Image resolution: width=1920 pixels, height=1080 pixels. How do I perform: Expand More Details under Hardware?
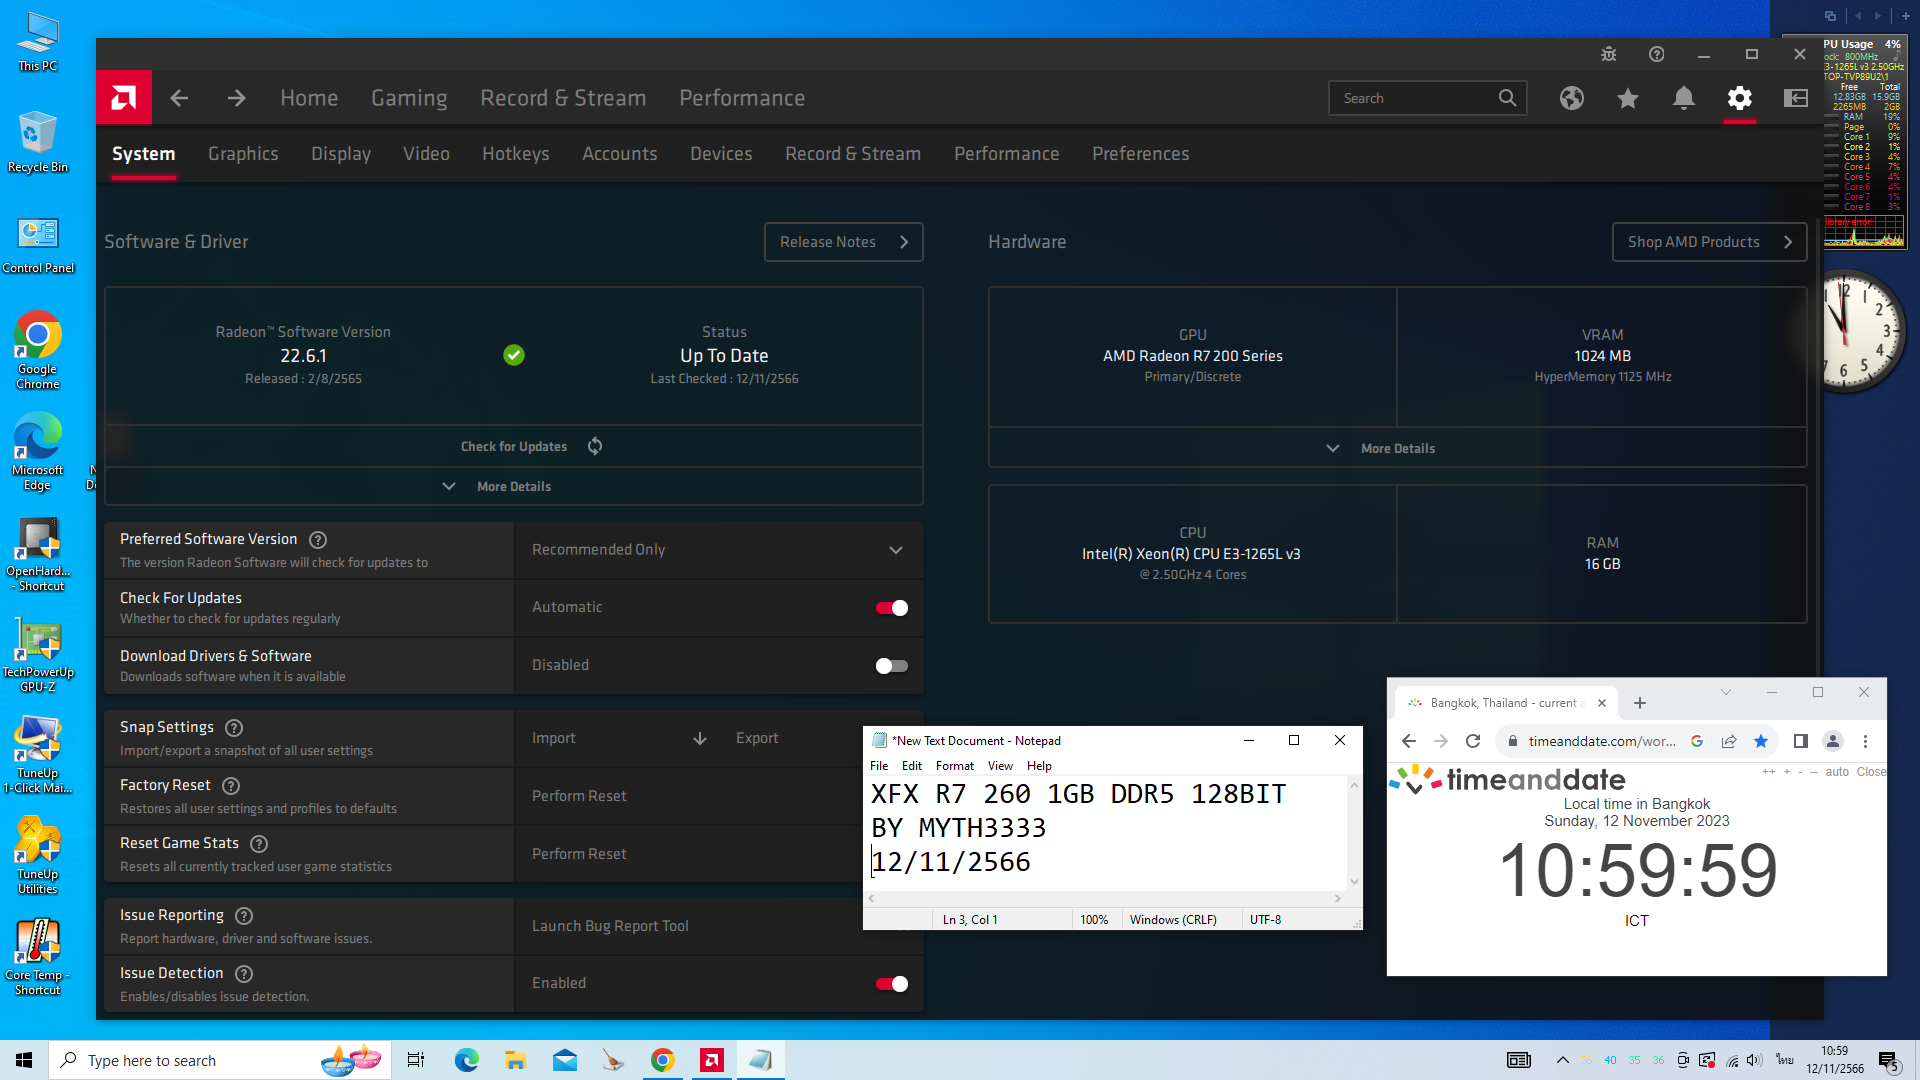coord(1397,448)
